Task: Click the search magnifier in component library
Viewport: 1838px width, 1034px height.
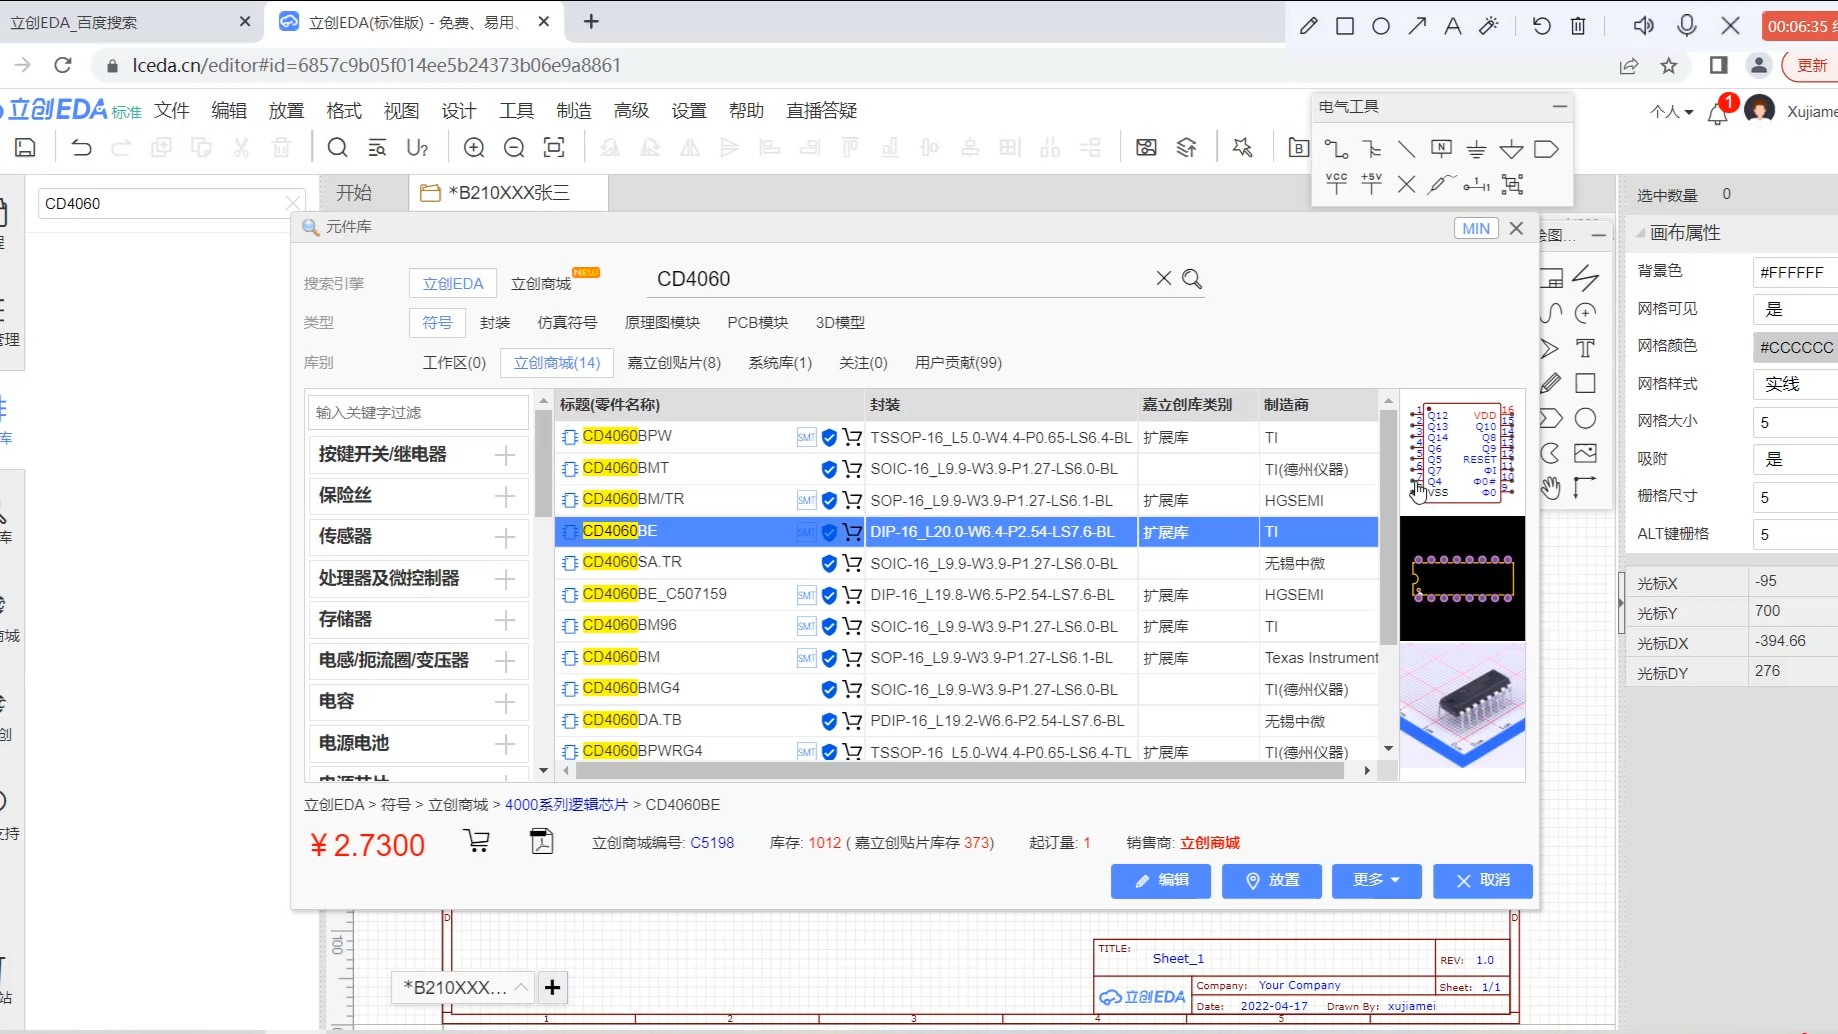Action: [1192, 279]
